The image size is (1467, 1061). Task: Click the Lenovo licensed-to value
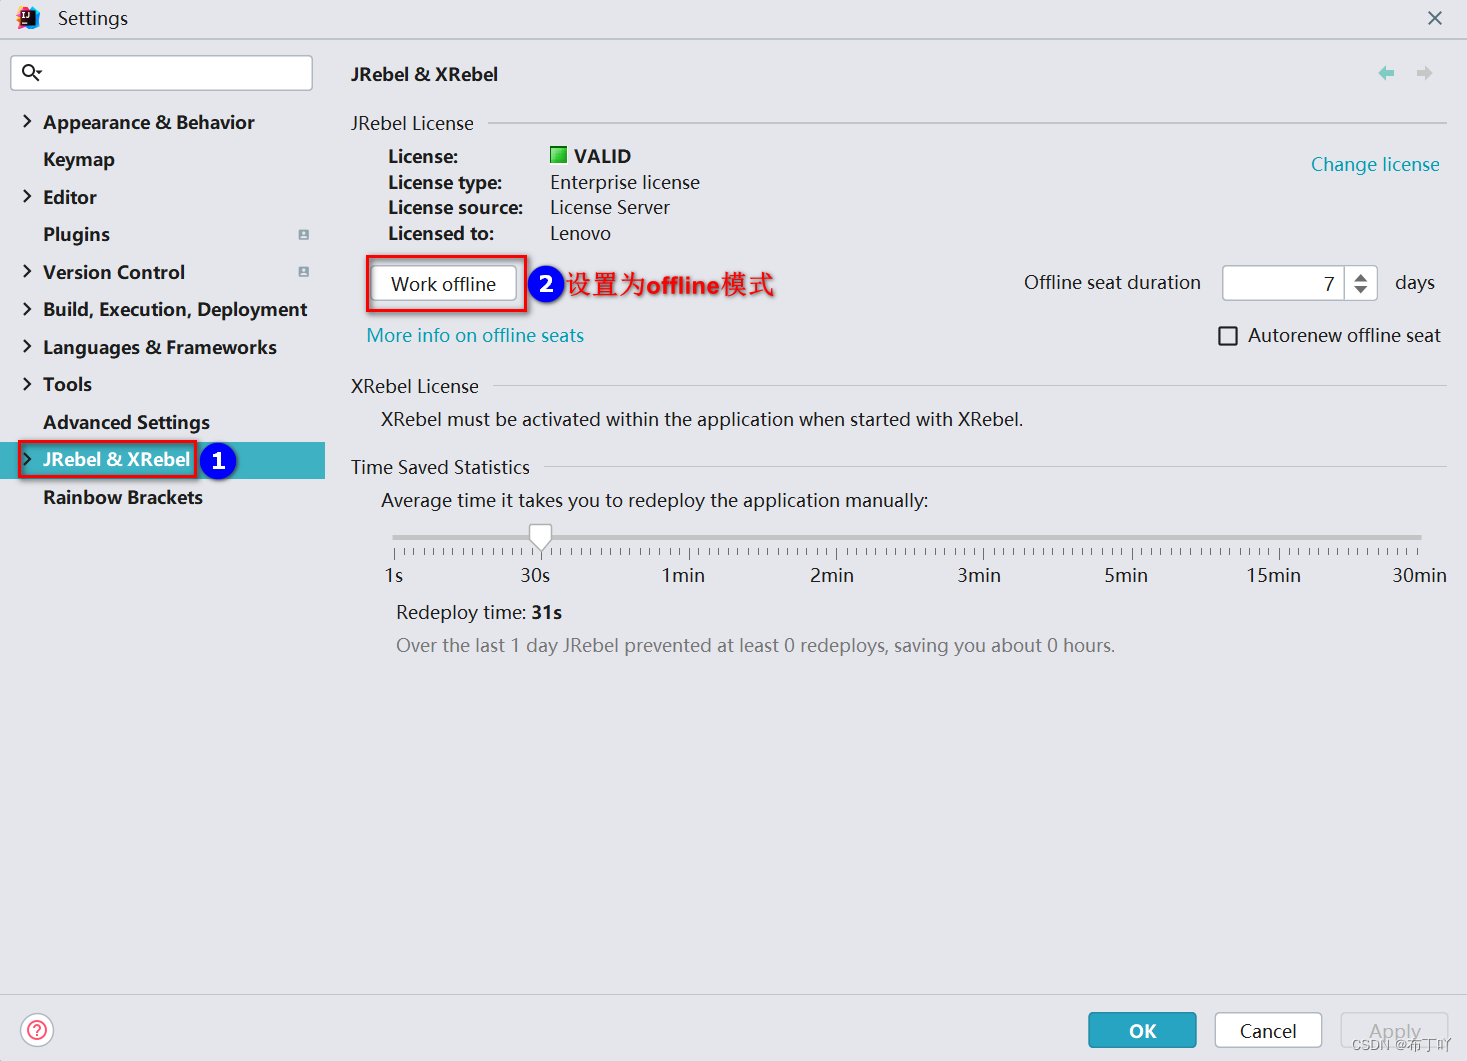tap(580, 233)
